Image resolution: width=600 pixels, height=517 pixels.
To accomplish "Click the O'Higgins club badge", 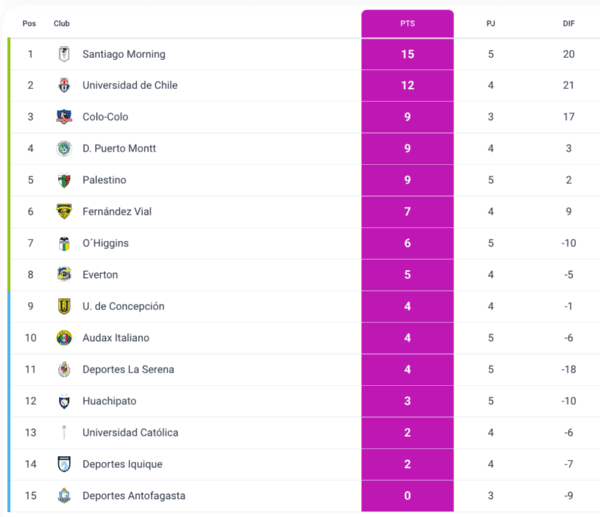I will 64,243.
